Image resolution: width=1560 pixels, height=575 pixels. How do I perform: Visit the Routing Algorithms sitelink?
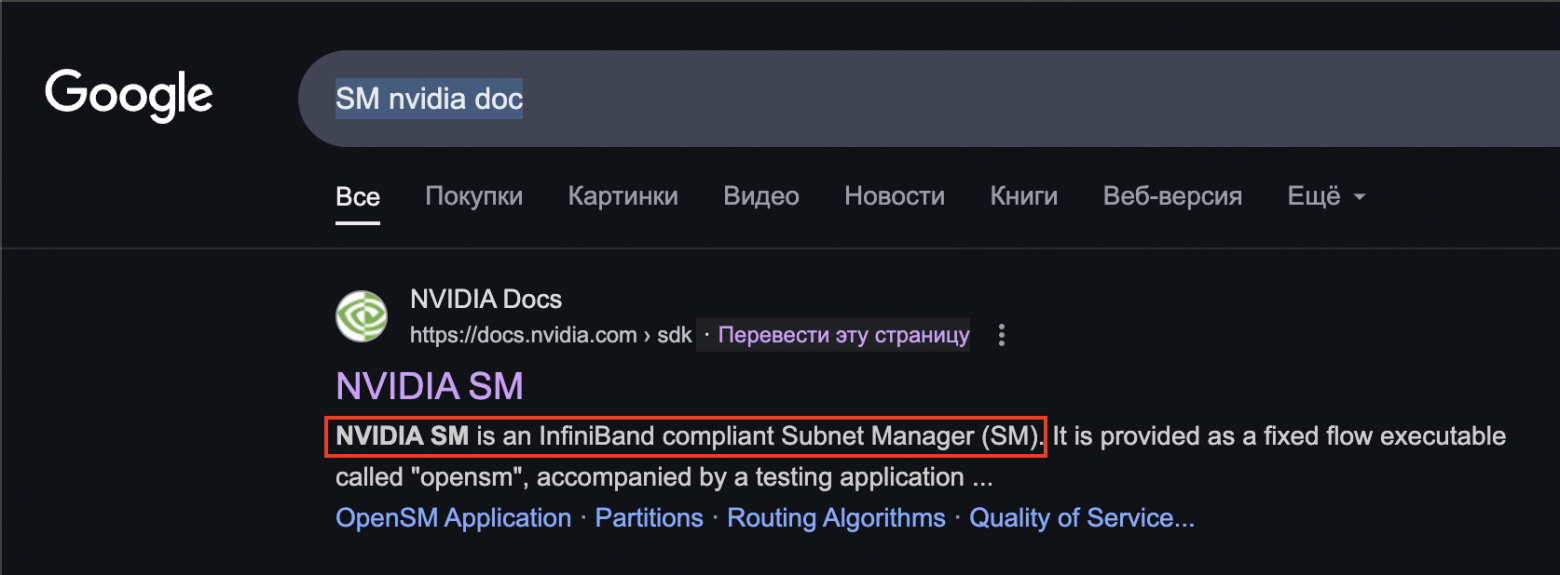(836, 518)
